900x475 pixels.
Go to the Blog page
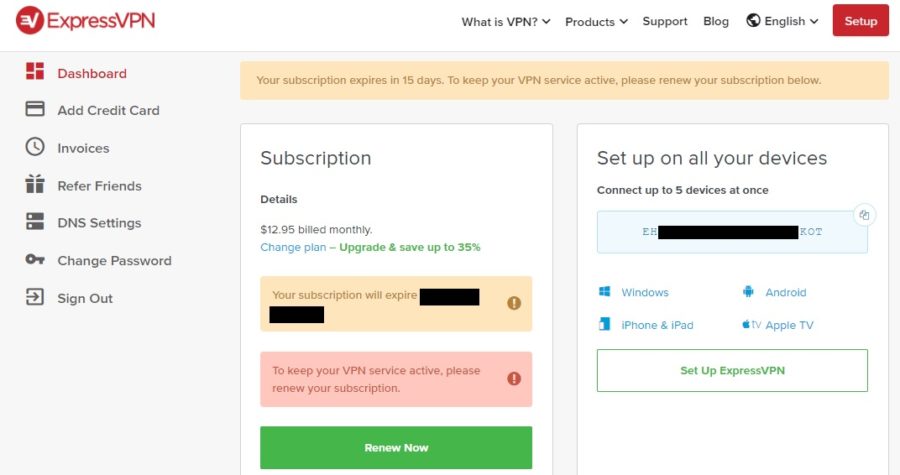pyautogui.click(x=716, y=21)
